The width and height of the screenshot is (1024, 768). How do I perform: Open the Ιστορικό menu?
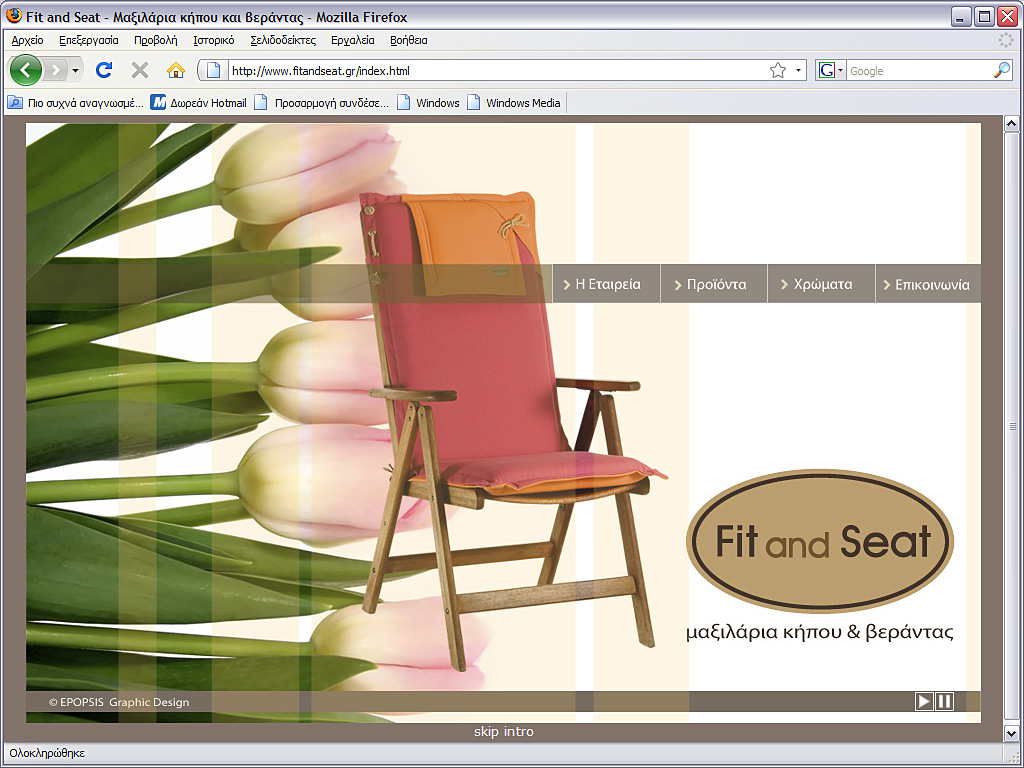click(214, 40)
